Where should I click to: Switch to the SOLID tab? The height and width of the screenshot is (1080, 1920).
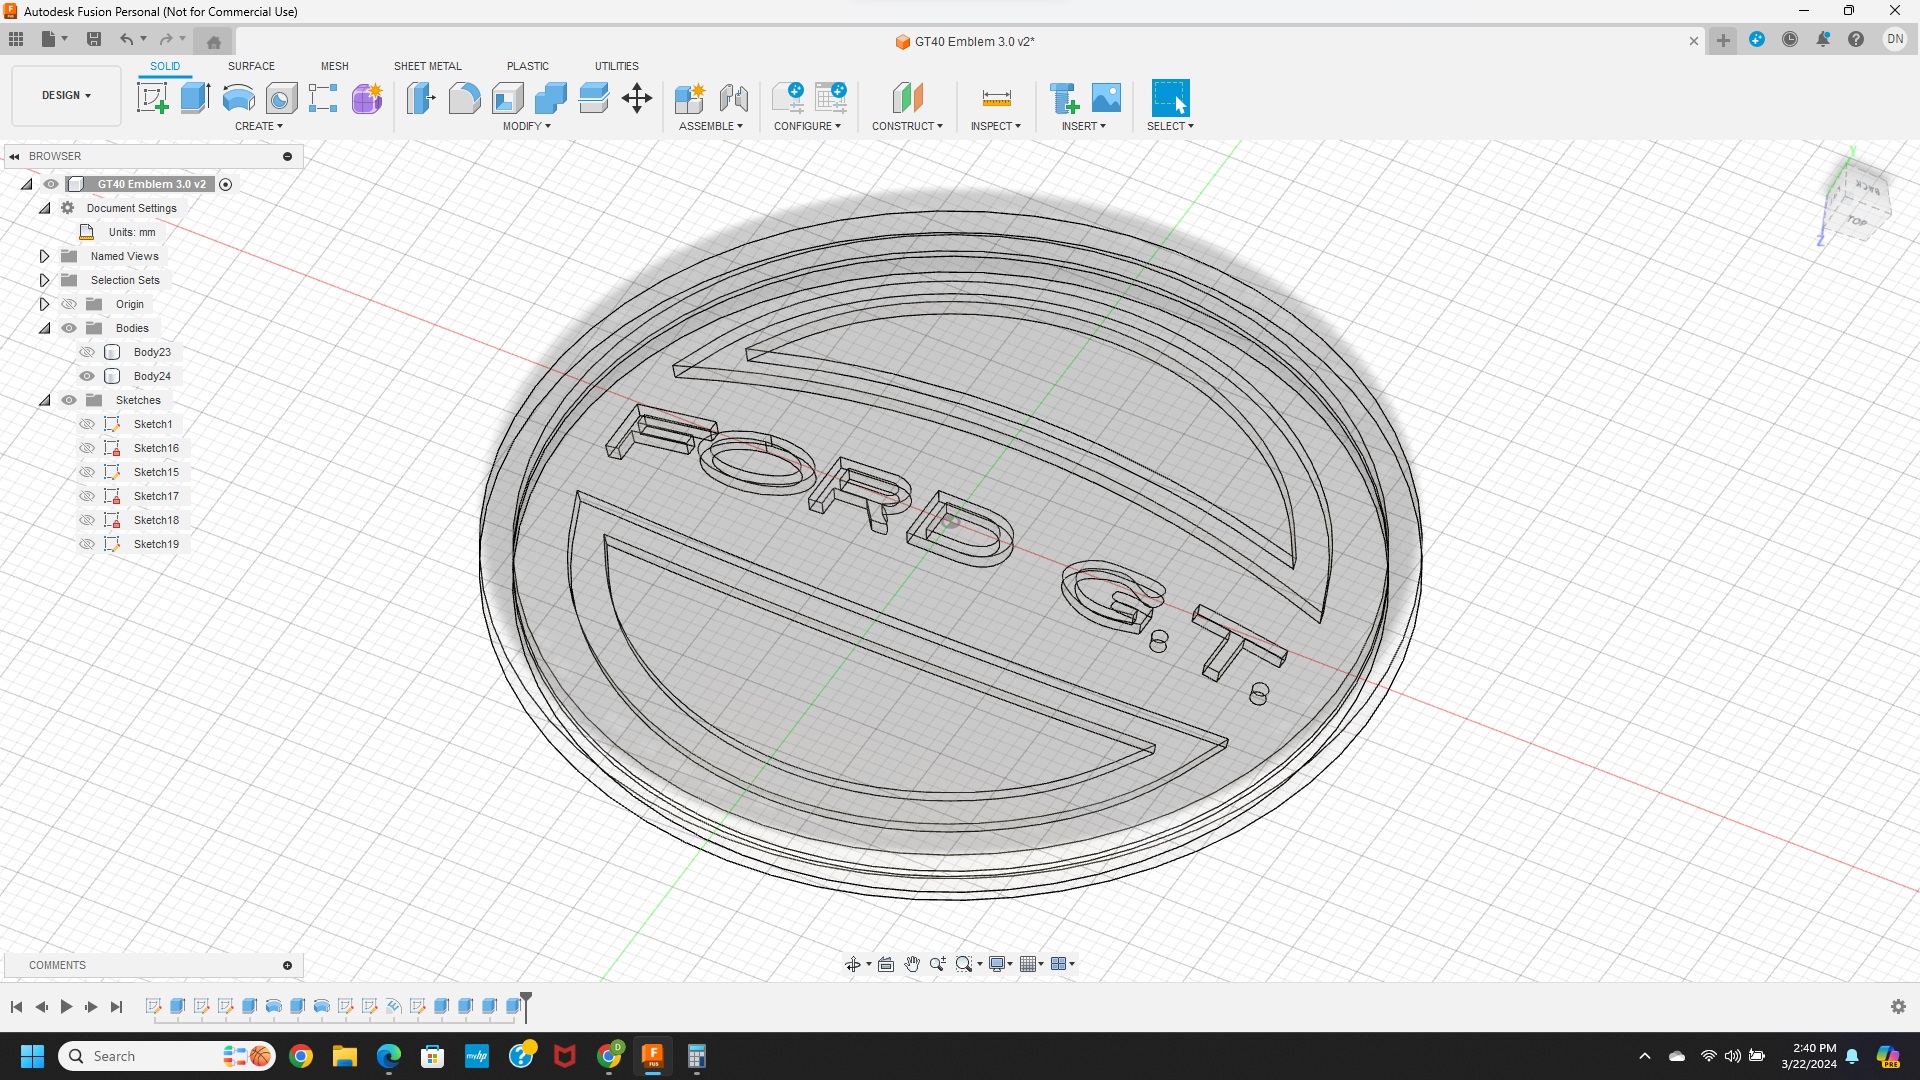[x=165, y=66]
